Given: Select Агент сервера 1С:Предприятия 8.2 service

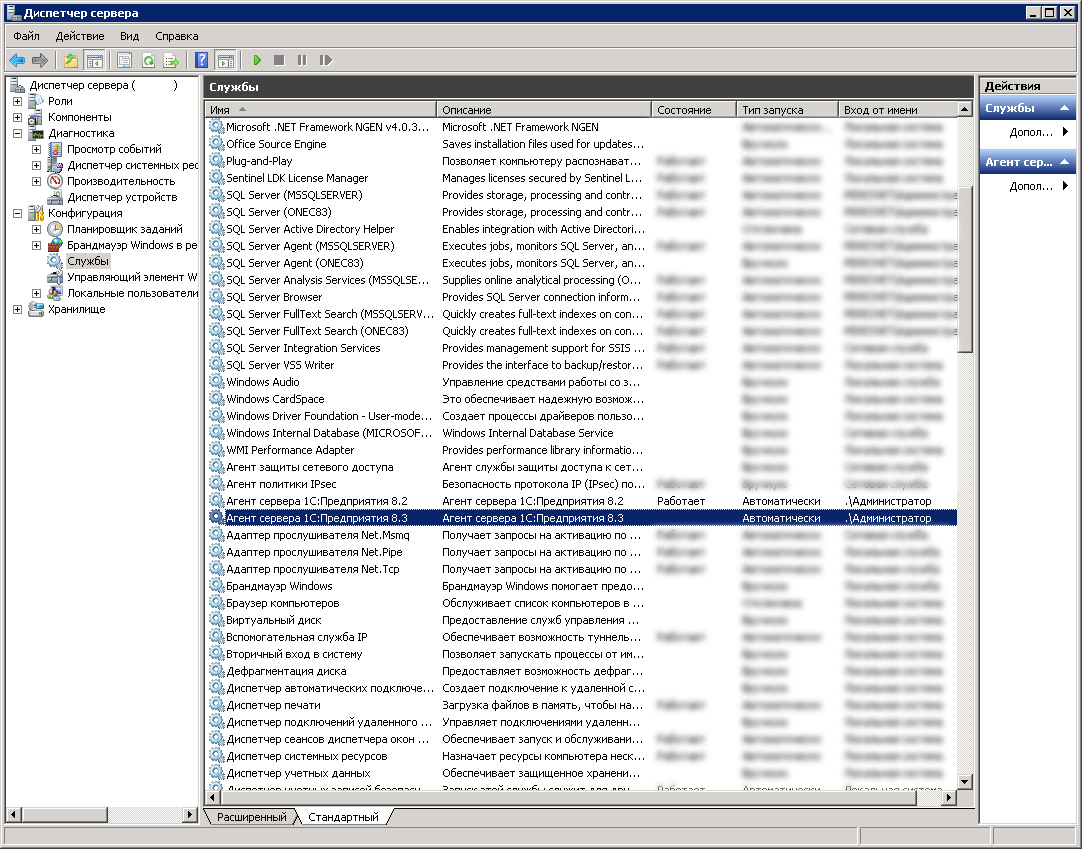Looking at the screenshot, I should tap(582, 501).
